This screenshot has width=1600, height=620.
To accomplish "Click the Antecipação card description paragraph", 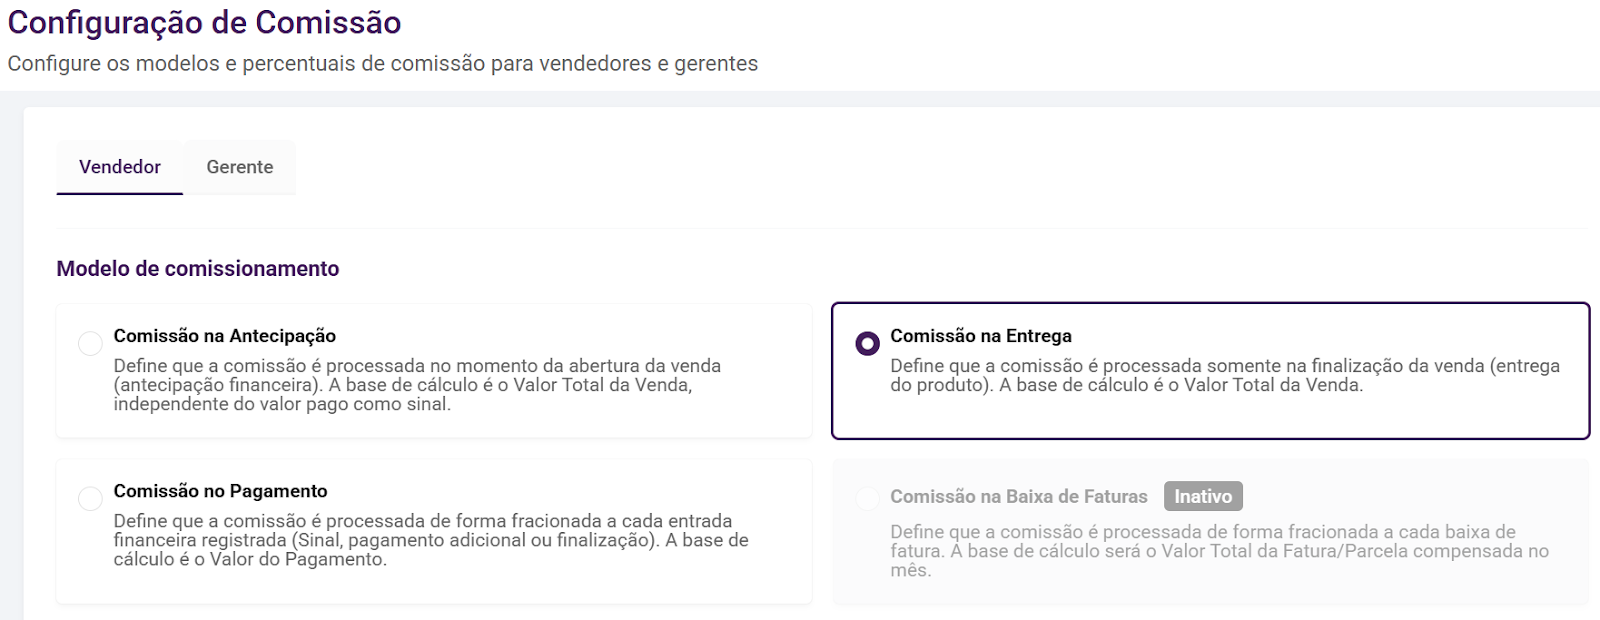I will [x=417, y=385].
